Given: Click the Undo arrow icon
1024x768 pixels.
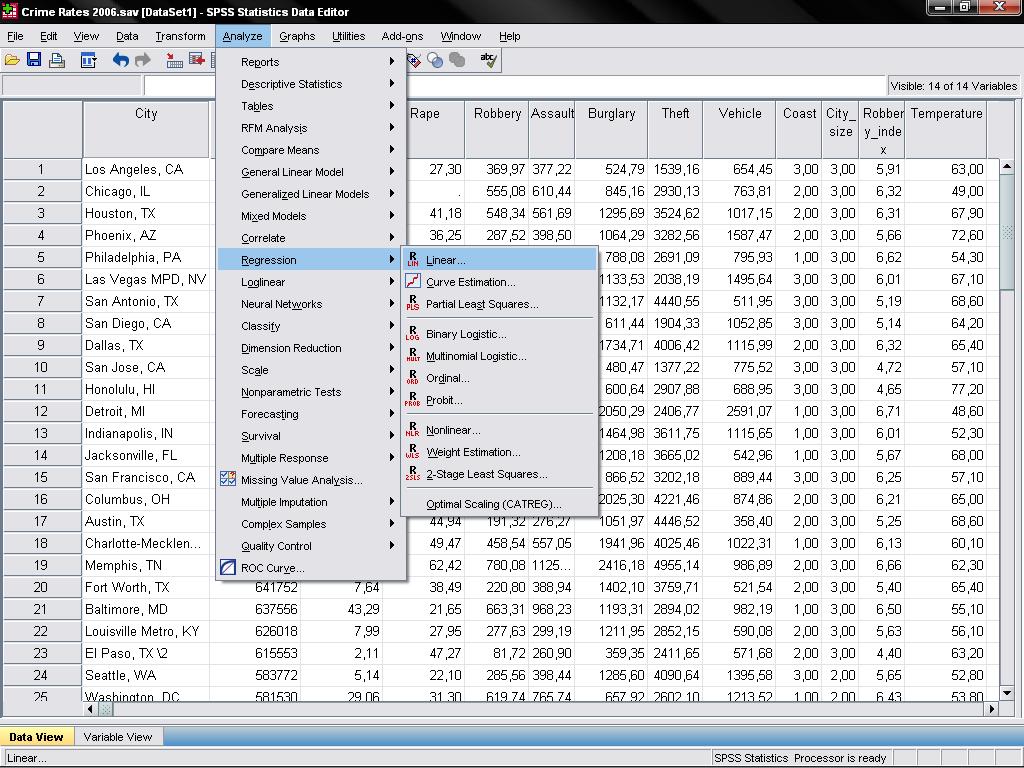Looking at the screenshot, I should pyautogui.click(x=121, y=60).
